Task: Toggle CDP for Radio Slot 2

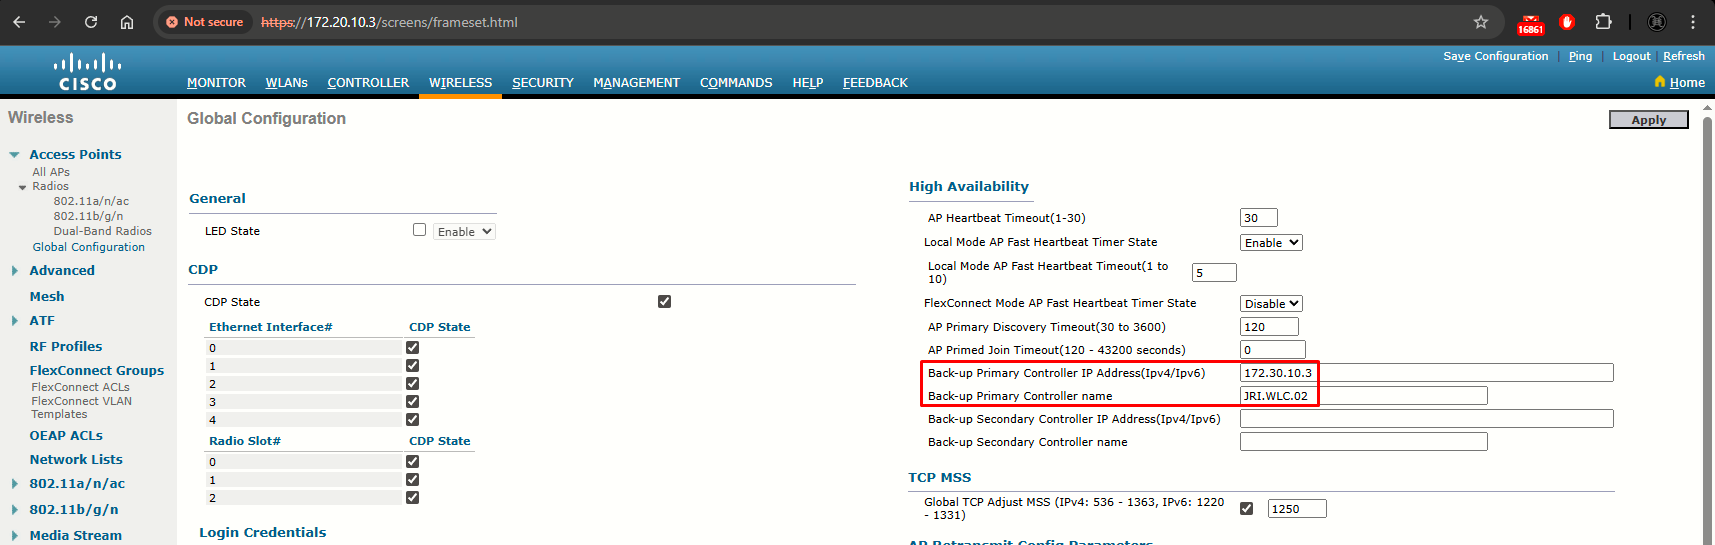Action: [412, 498]
